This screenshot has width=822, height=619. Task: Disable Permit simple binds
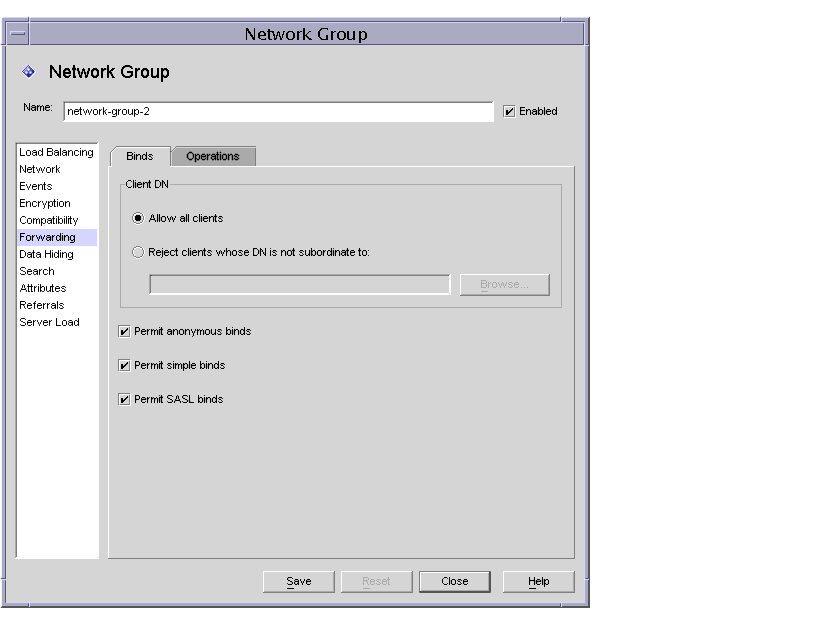click(123, 365)
